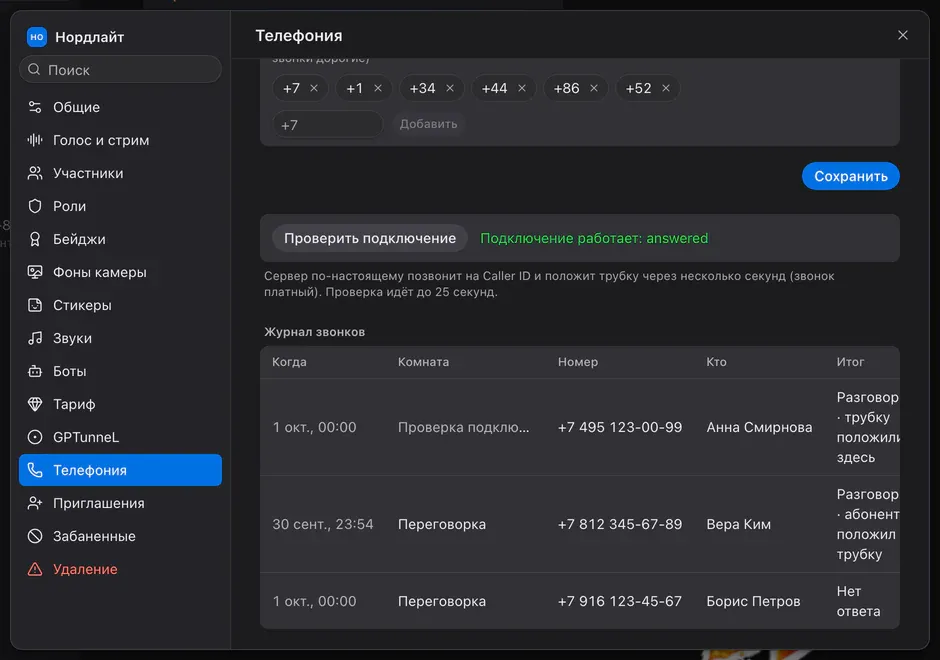Click the Телефония phone icon
The image size is (940, 660).
click(x=35, y=470)
